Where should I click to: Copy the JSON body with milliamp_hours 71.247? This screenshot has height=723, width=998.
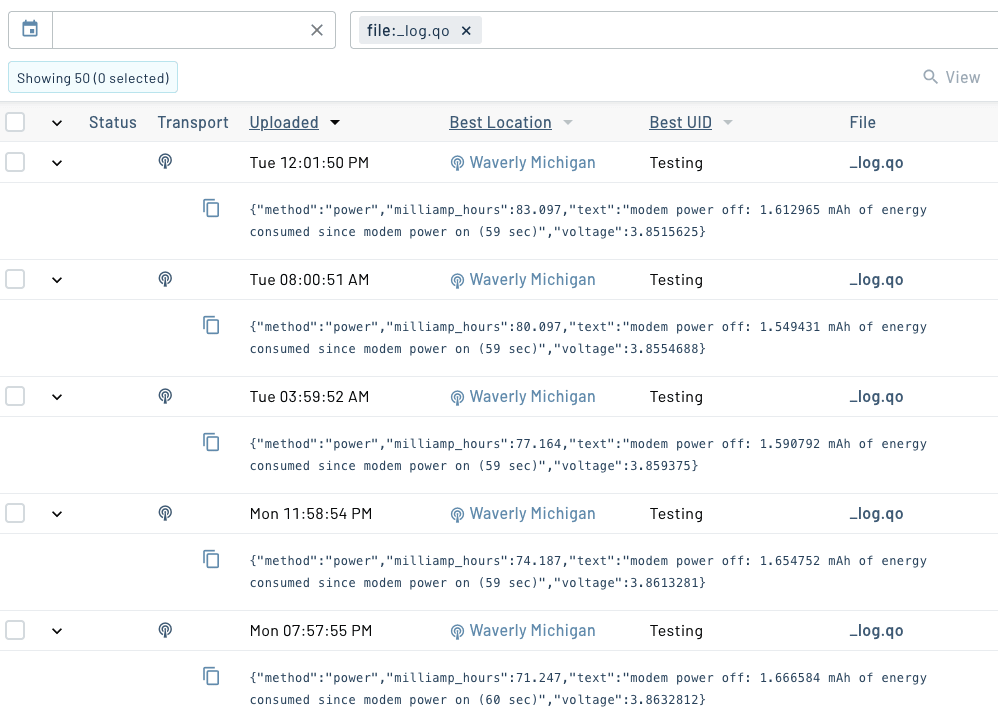[211, 677]
